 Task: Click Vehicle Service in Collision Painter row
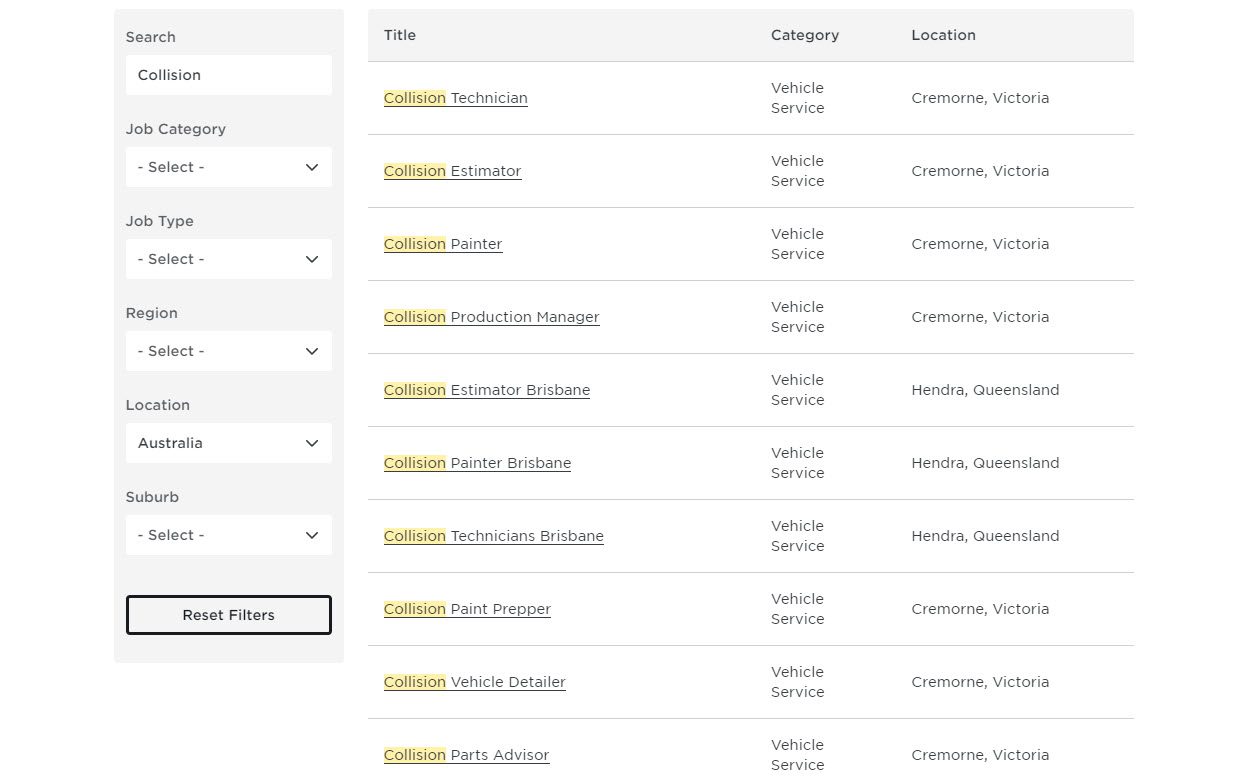tap(797, 244)
